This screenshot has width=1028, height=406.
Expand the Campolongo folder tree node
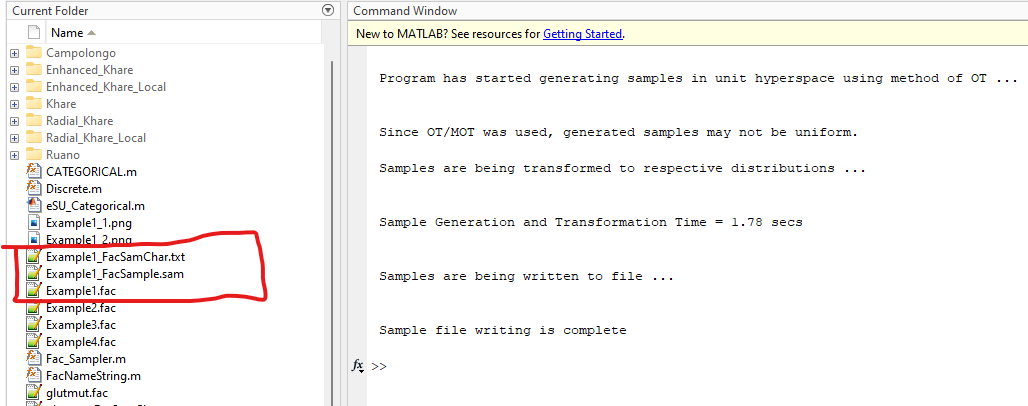click(x=14, y=53)
